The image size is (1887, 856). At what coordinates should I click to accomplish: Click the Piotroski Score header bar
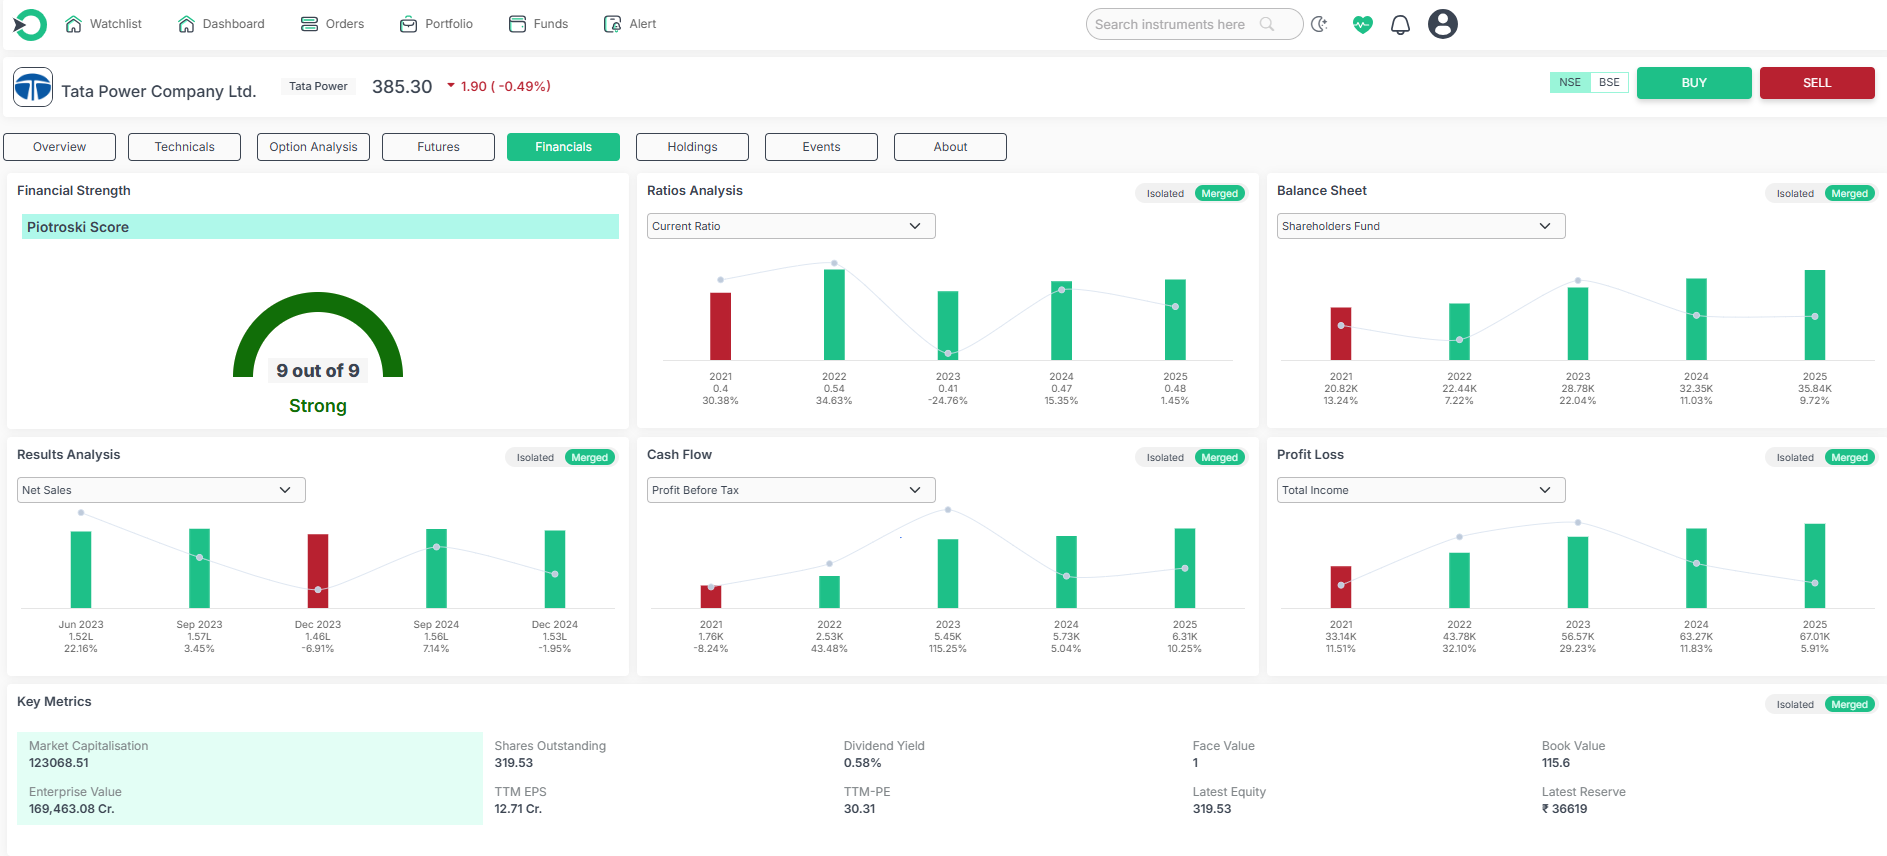click(320, 227)
